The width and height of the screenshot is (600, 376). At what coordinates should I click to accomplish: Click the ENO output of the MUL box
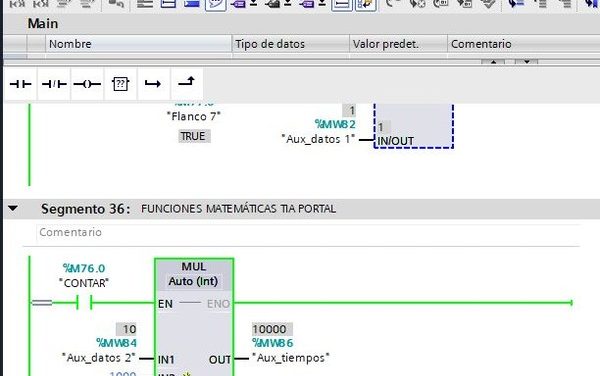coord(218,304)
